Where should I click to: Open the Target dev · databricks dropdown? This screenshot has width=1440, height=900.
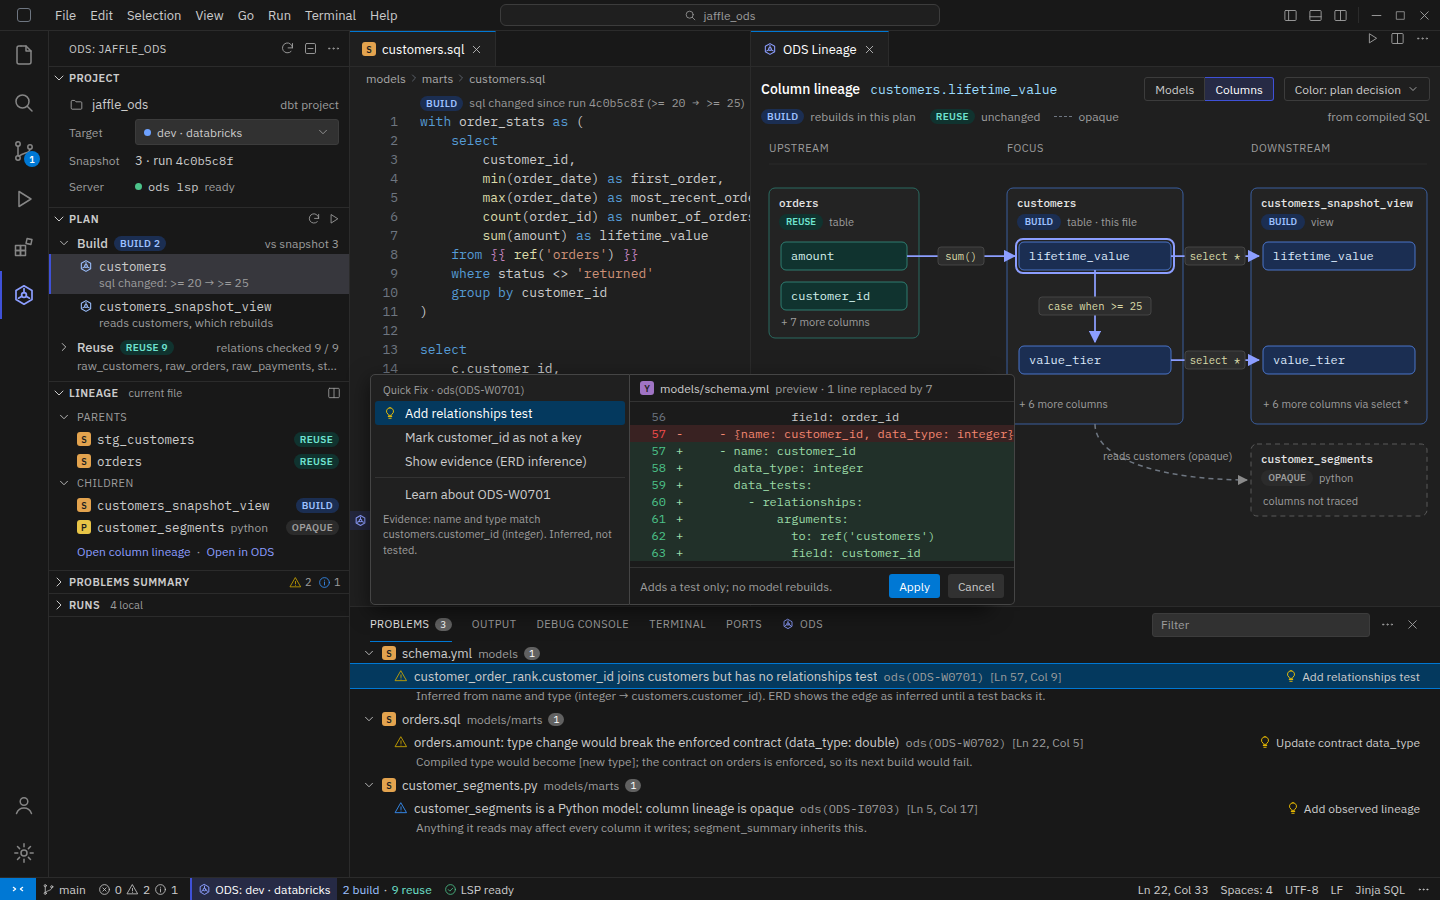tap(236, 132)
